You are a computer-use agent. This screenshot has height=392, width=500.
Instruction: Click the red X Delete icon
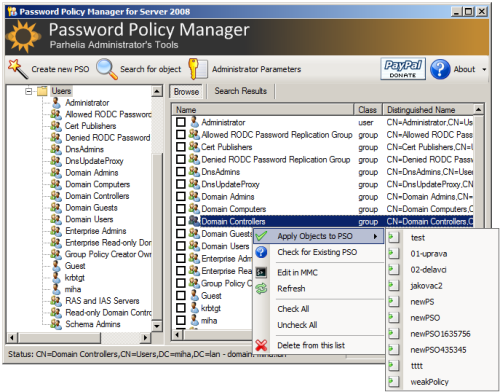coord(261,345)
